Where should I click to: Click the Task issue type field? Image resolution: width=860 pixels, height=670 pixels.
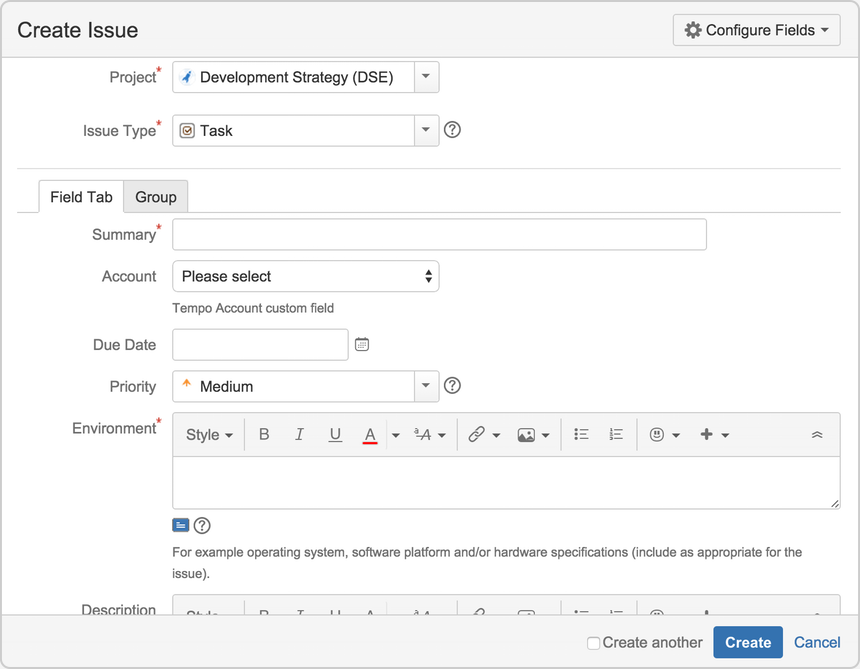pyautogui.click(x=293, y=130)
